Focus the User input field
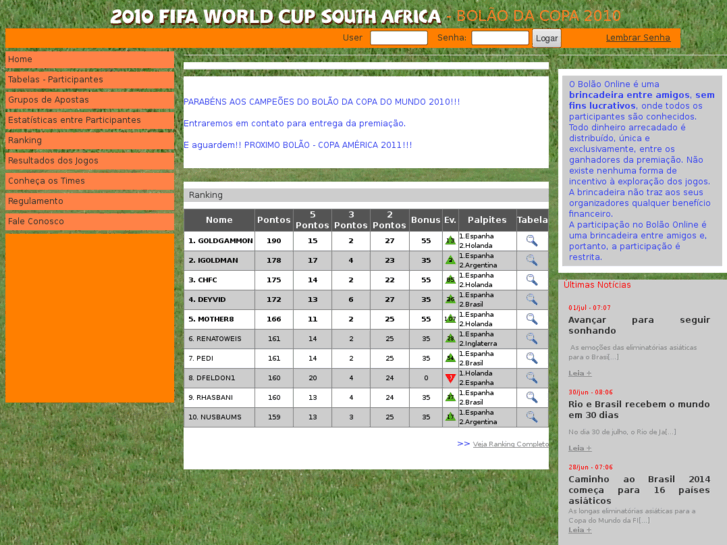 tap(399, 38)
